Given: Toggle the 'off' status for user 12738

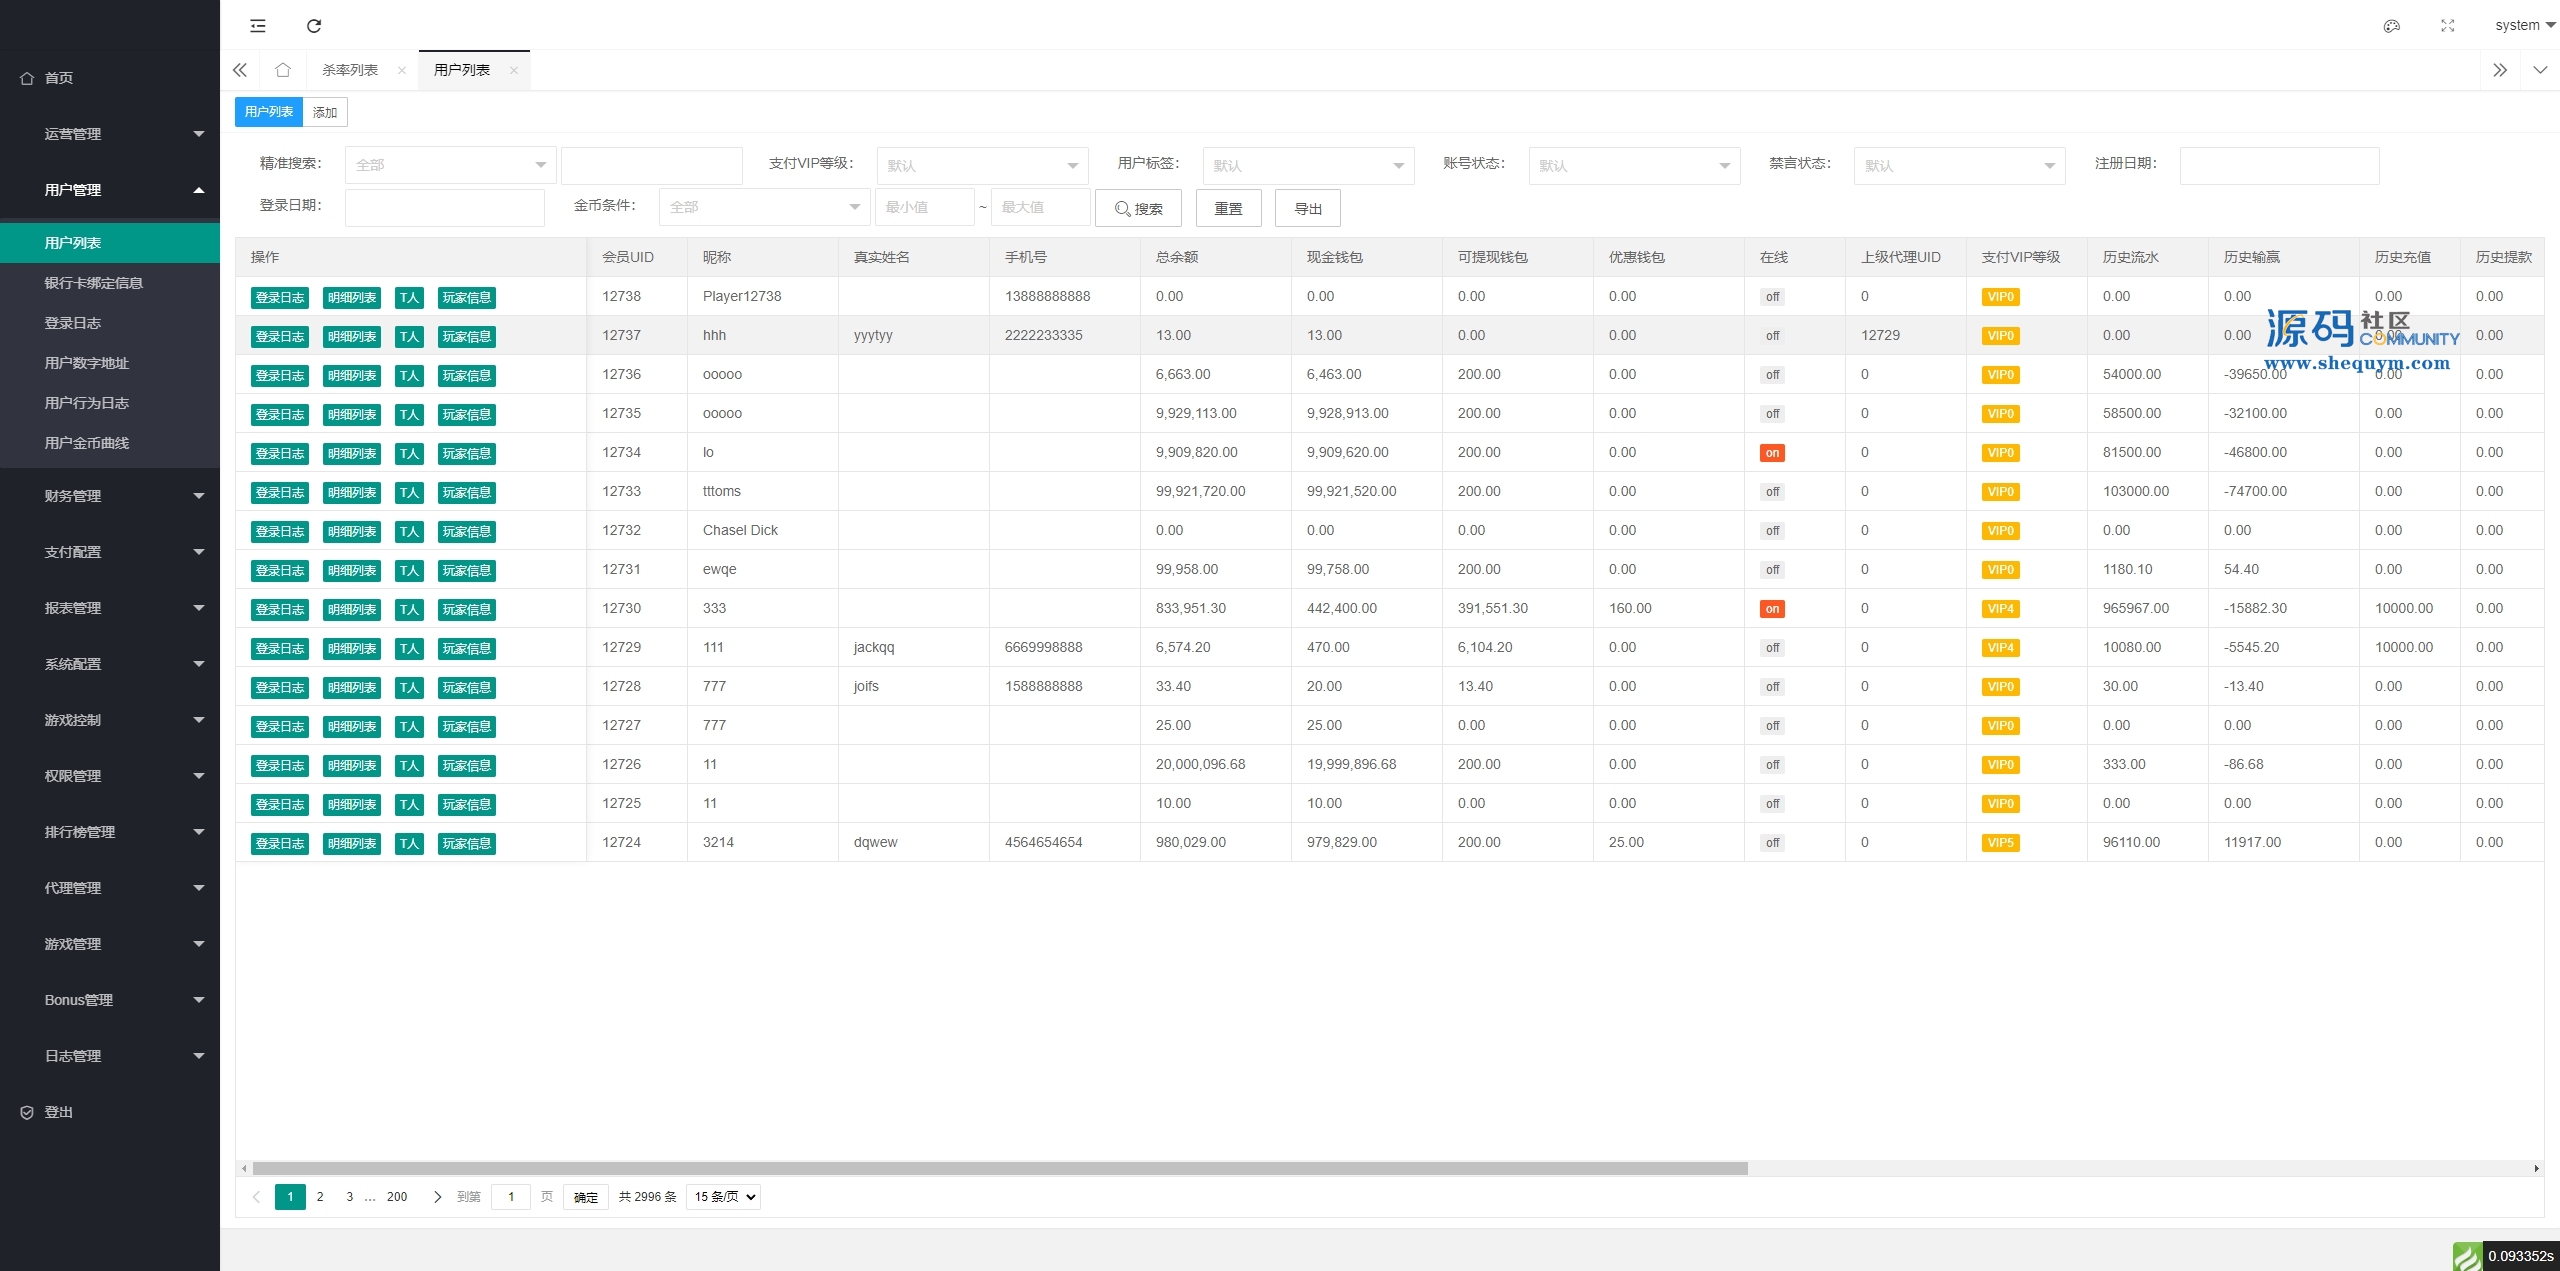Looking at the screenshot, I should (1772, 297).
